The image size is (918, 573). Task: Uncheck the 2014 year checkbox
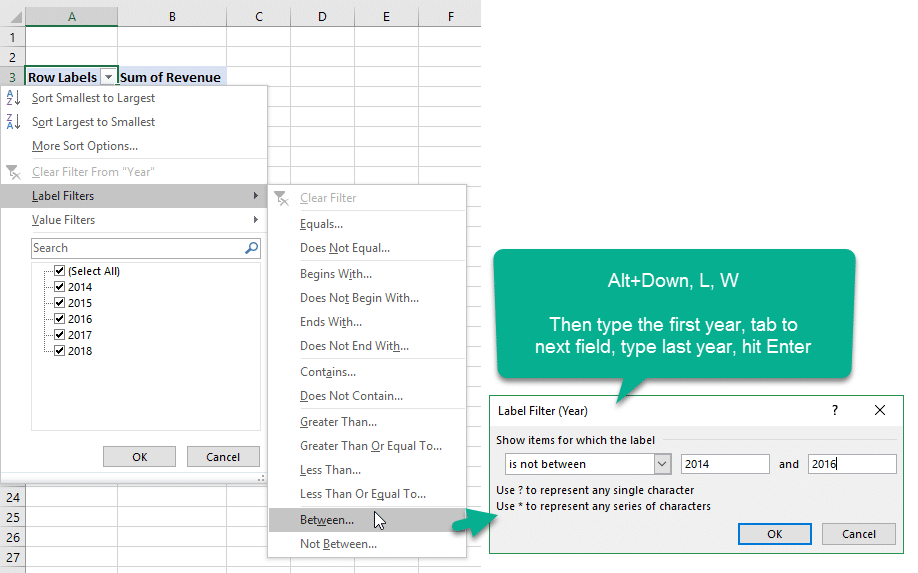pyautogui.click(x=60, y=287)
